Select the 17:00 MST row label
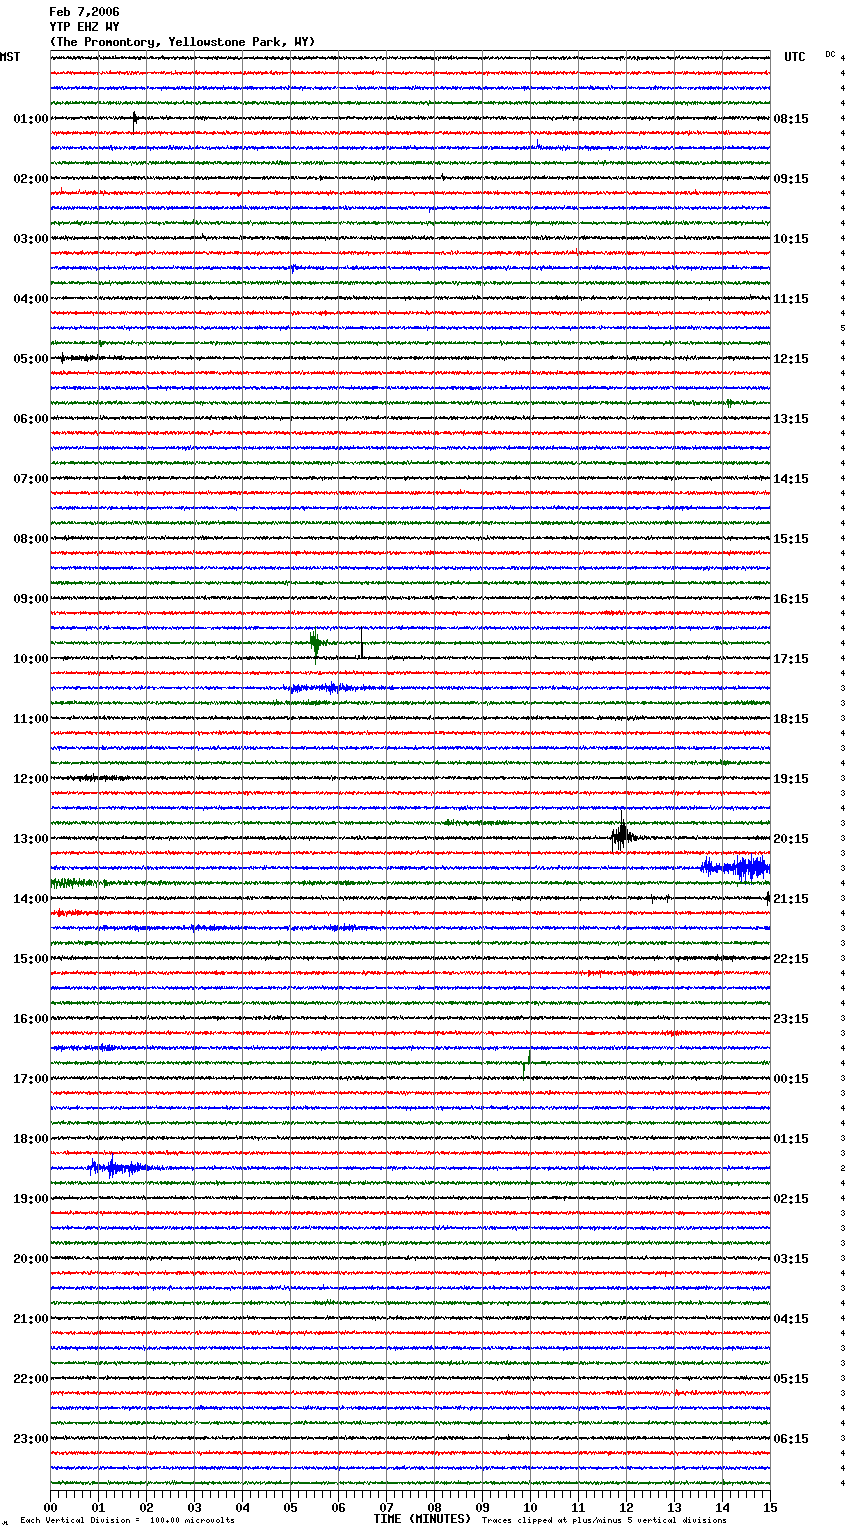The image size is (850, 1534). (31, 1079)
